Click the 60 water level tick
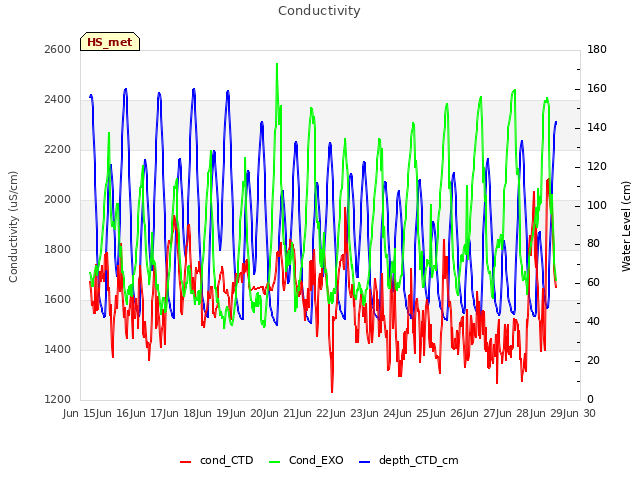 coord(593,282)
